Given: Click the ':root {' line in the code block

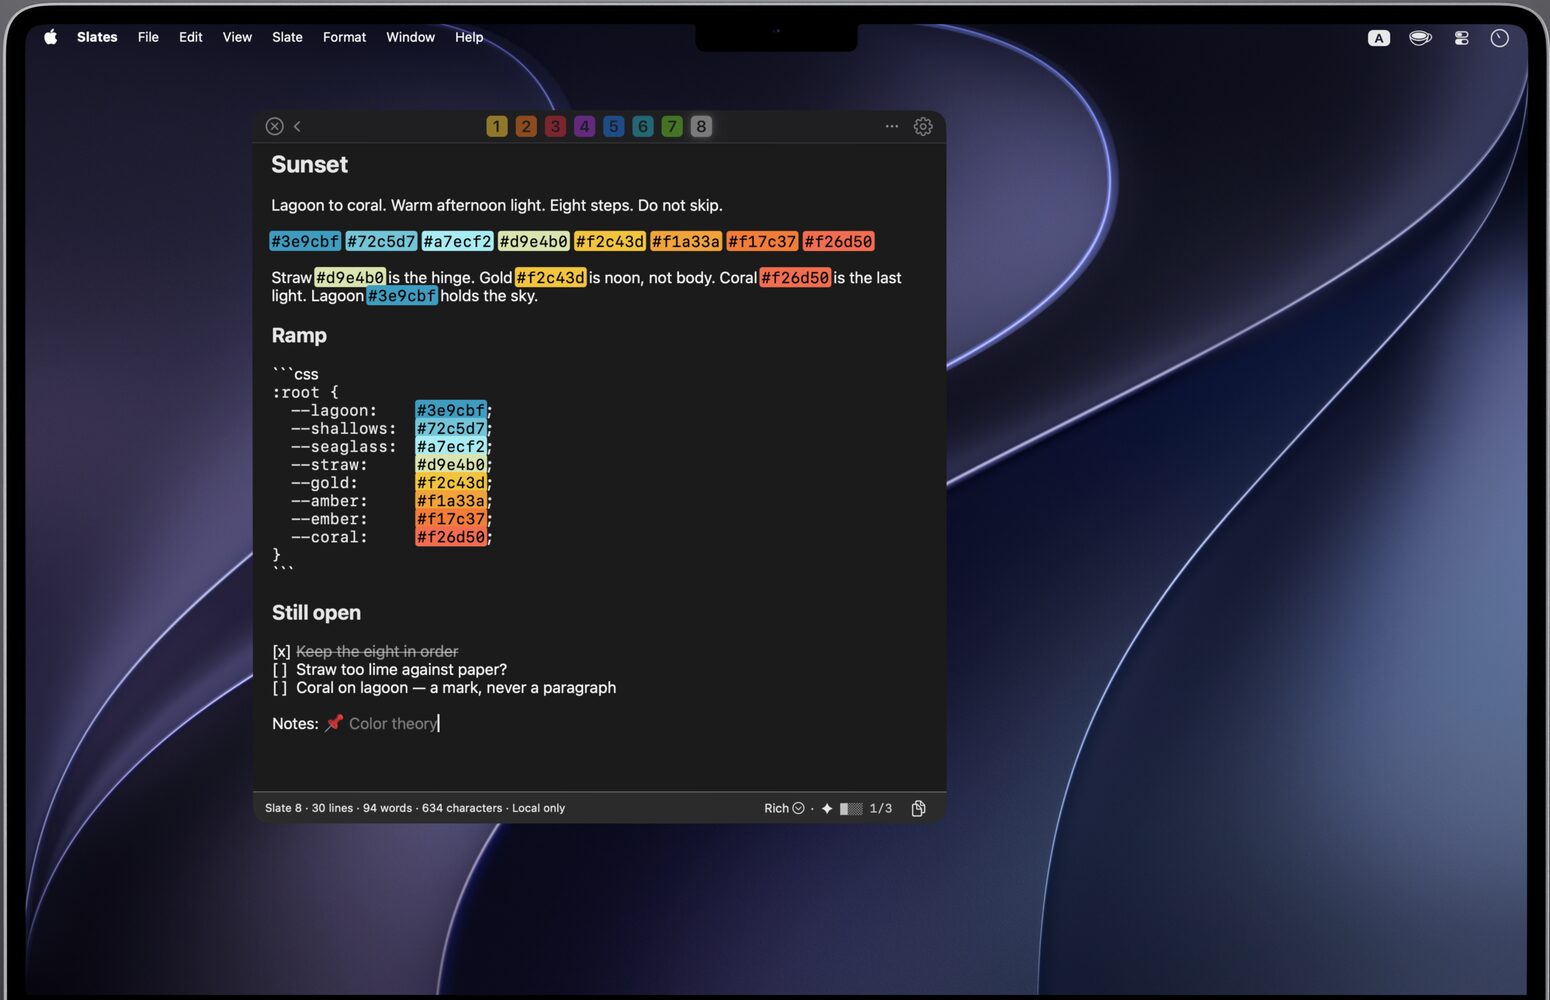Looking at the screenshot, I should click(306, 392).
